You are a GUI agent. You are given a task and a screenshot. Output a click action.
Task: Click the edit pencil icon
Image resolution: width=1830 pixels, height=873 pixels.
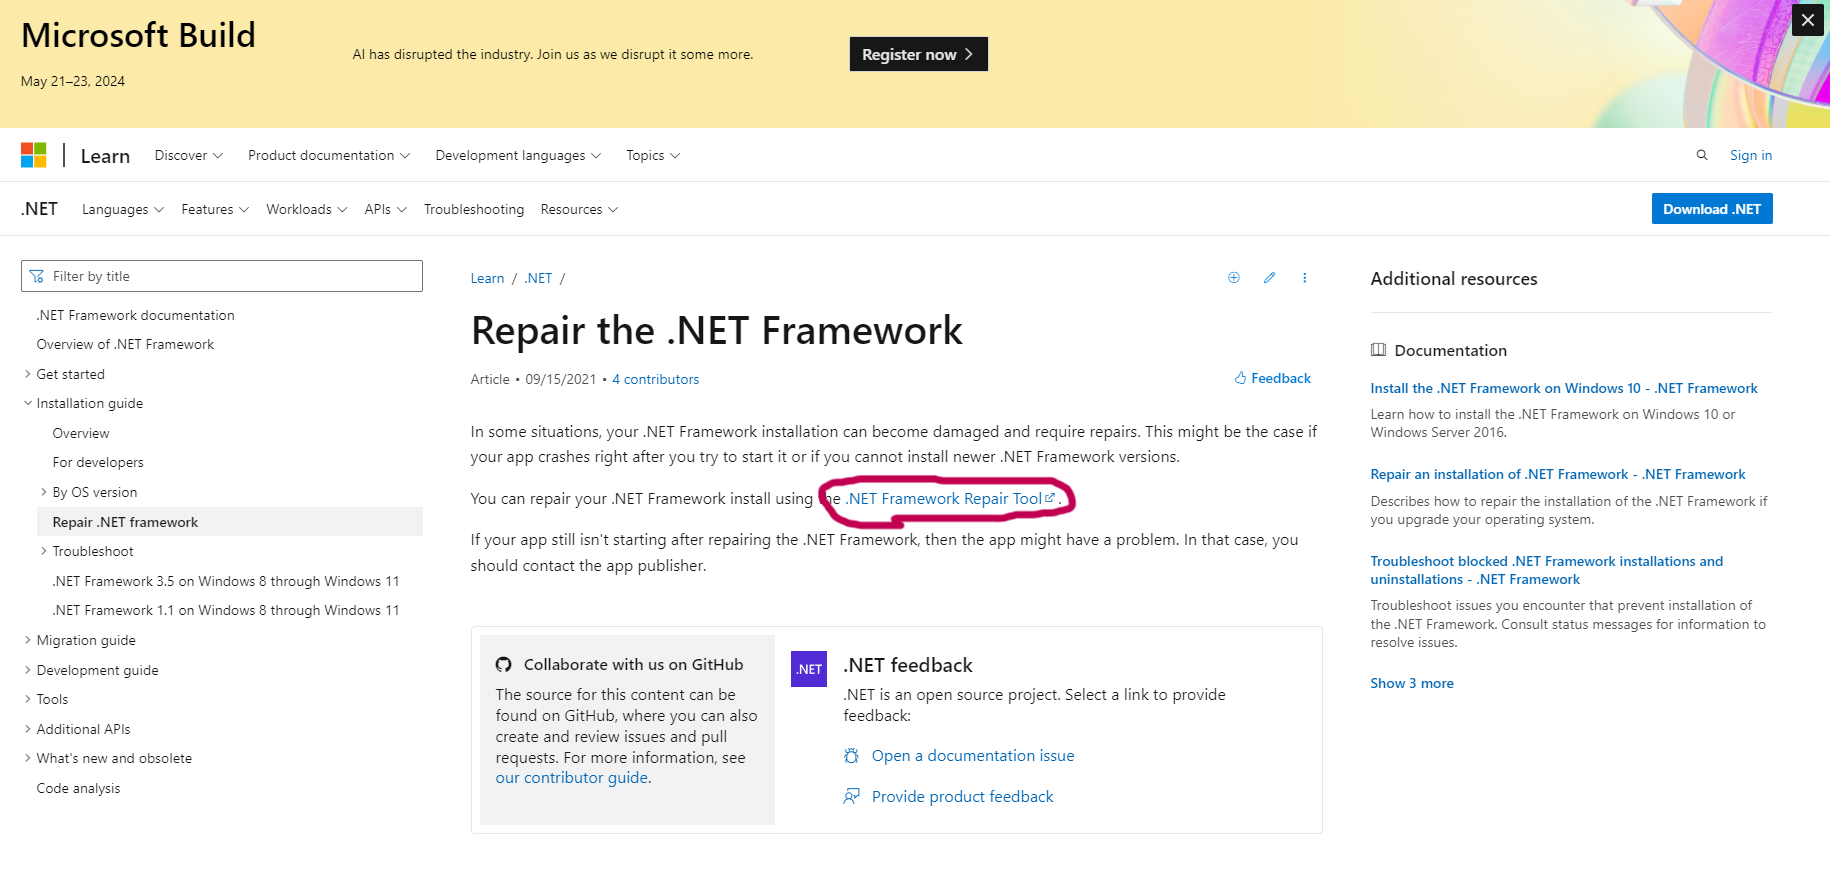(1269, 278)
